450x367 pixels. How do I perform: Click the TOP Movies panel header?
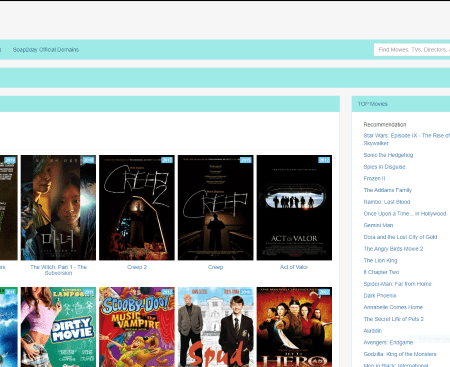pos(401,104)
